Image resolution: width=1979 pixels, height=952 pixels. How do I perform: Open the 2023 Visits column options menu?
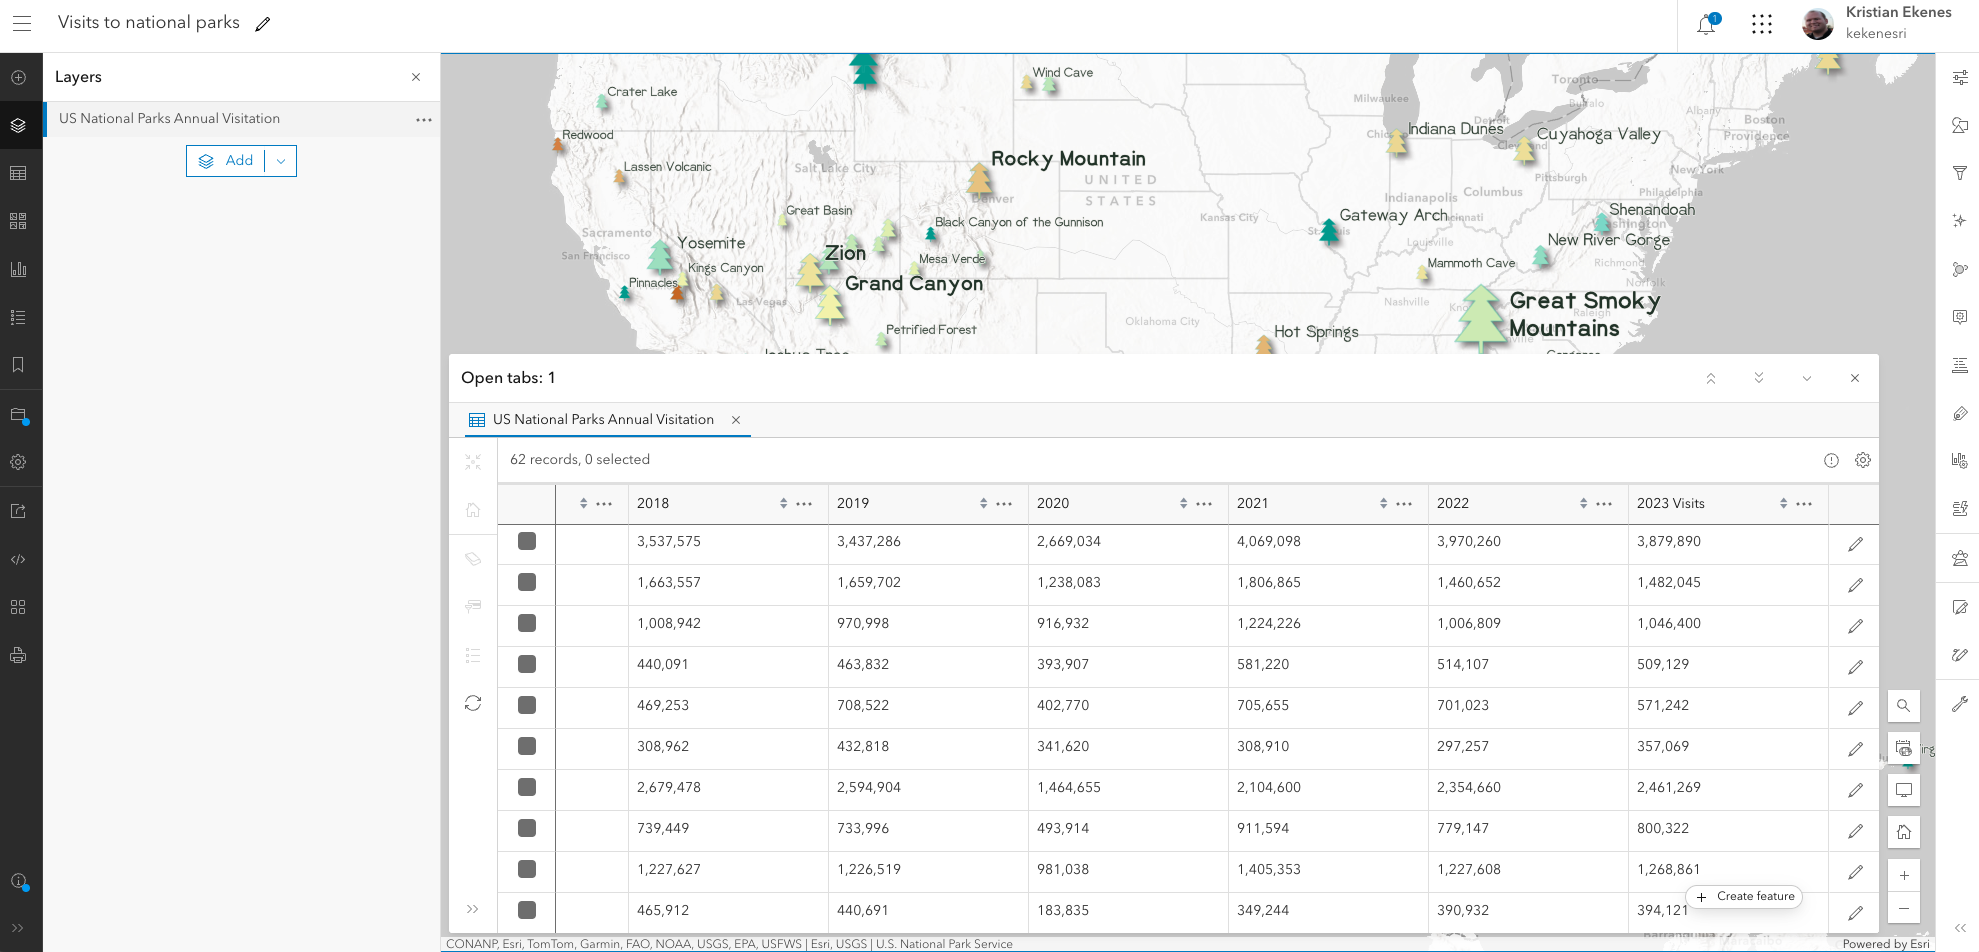pos(1804,503)
